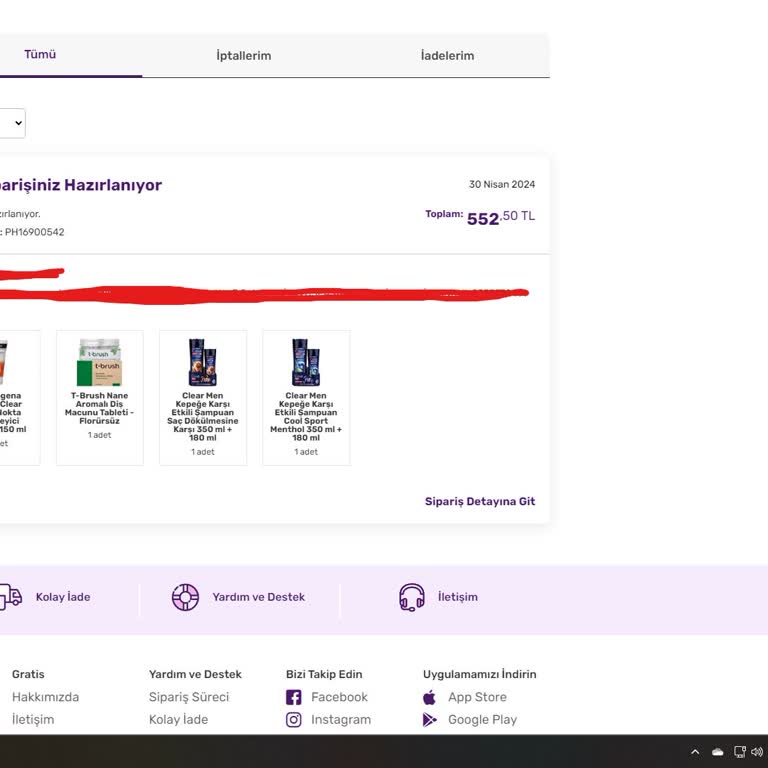Image resolution: width=768 pixels, height=768 pixels.
Task: Select the order number PH16900542
Action: point(34,232)
